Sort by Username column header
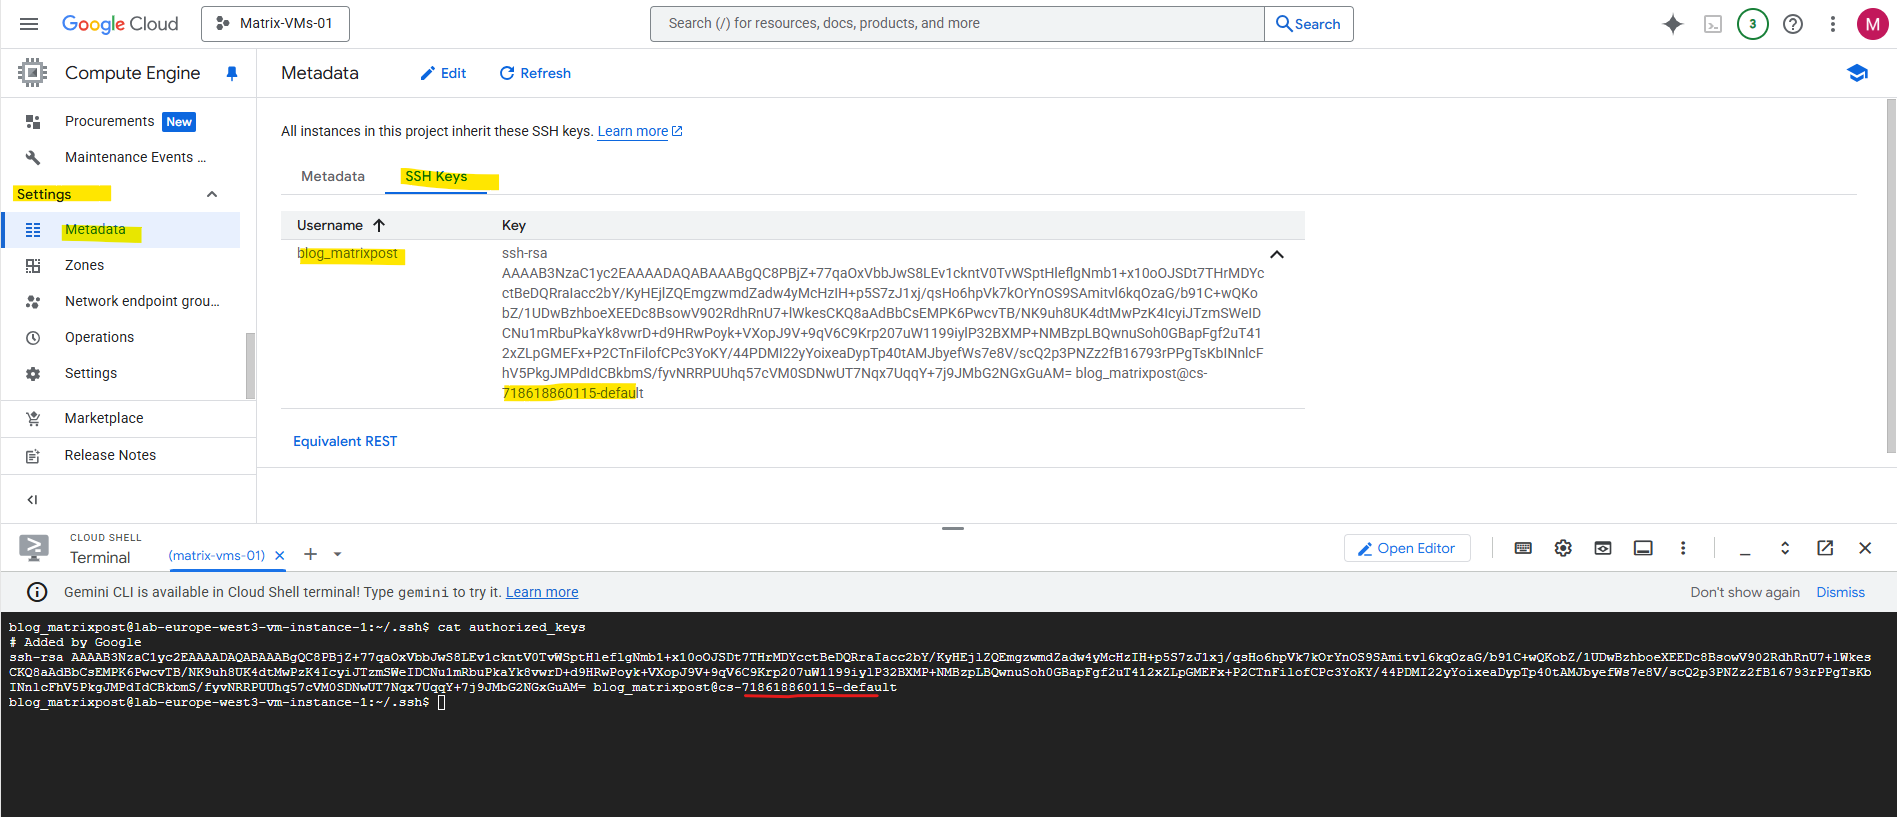 click(x=341, y=225)
